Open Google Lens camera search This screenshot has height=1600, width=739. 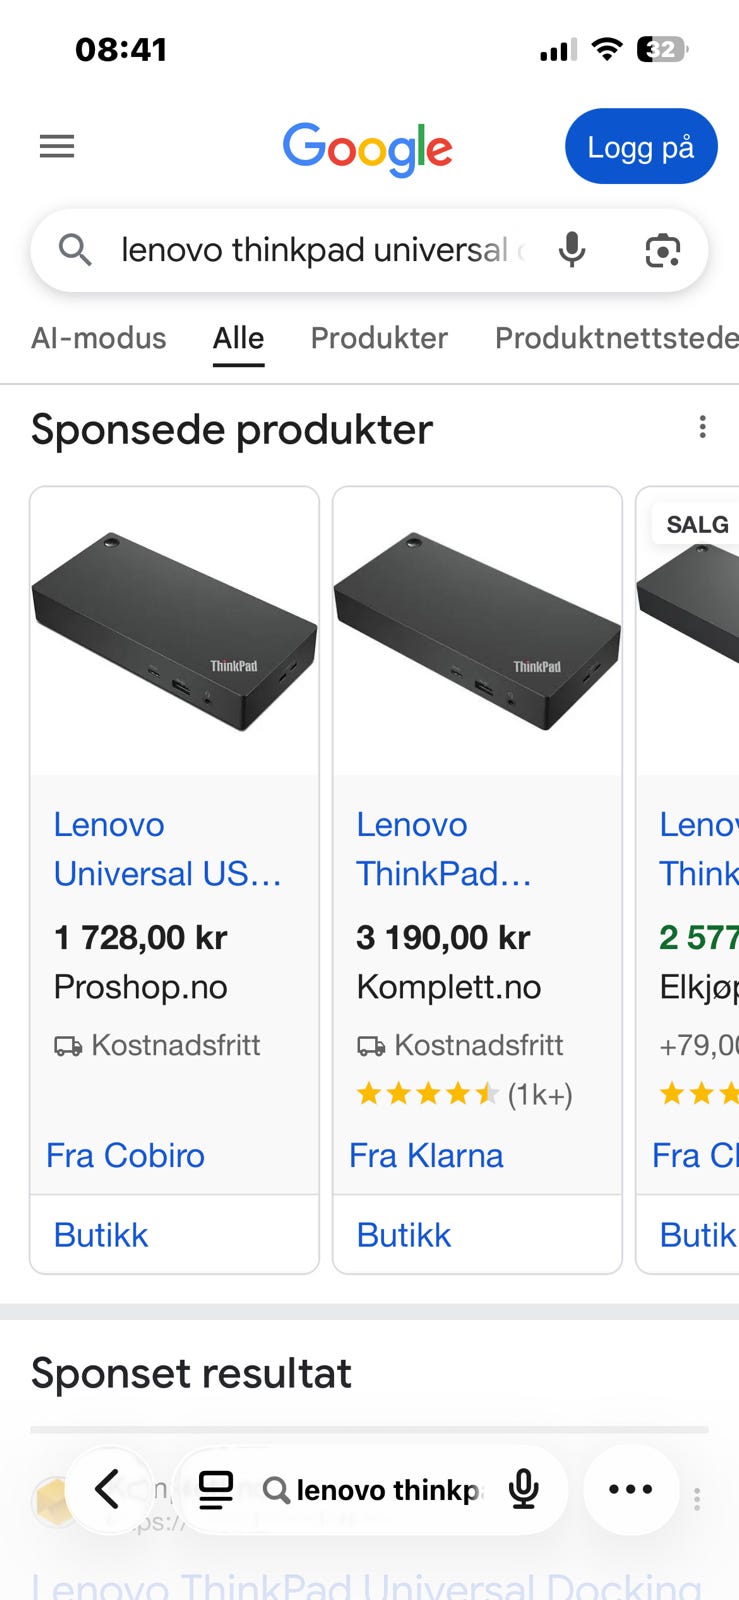pyautogui.click(x=662, y=250)
